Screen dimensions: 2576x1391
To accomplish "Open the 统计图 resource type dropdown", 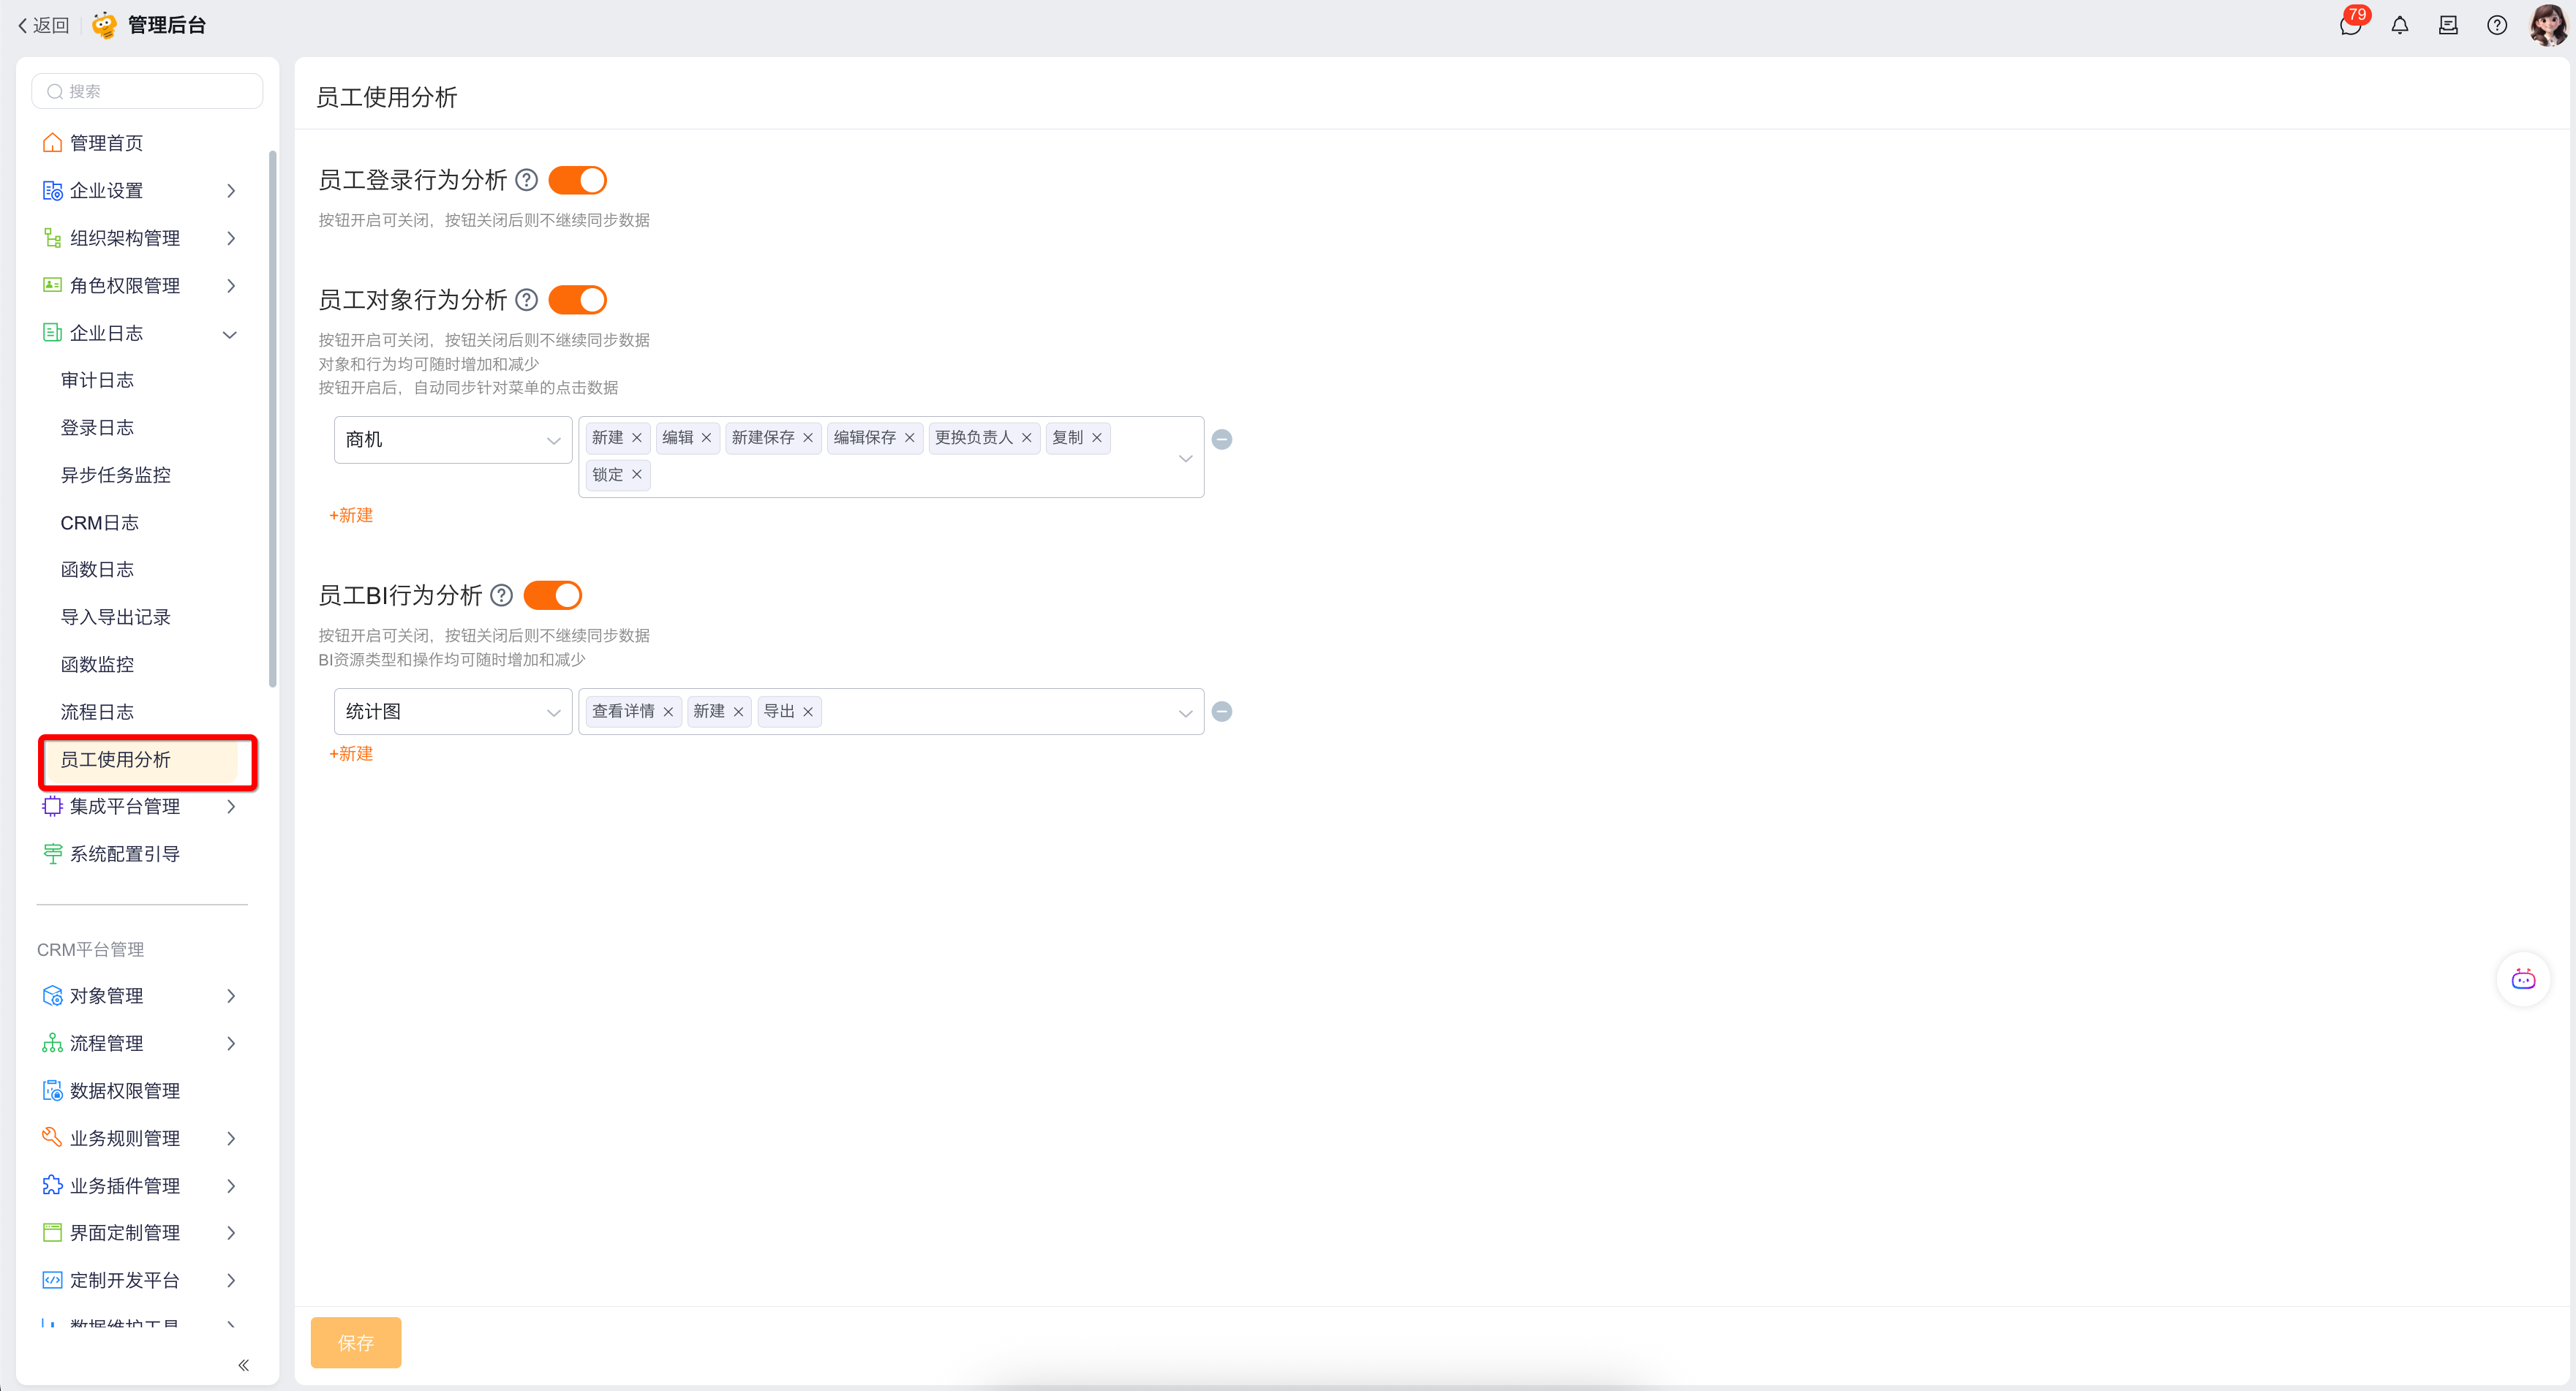I will [x=452, y=712].
